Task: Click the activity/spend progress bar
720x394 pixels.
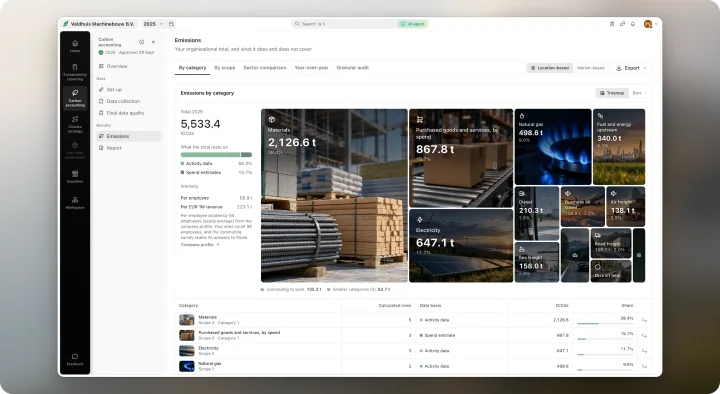Action: pos(216,155)
